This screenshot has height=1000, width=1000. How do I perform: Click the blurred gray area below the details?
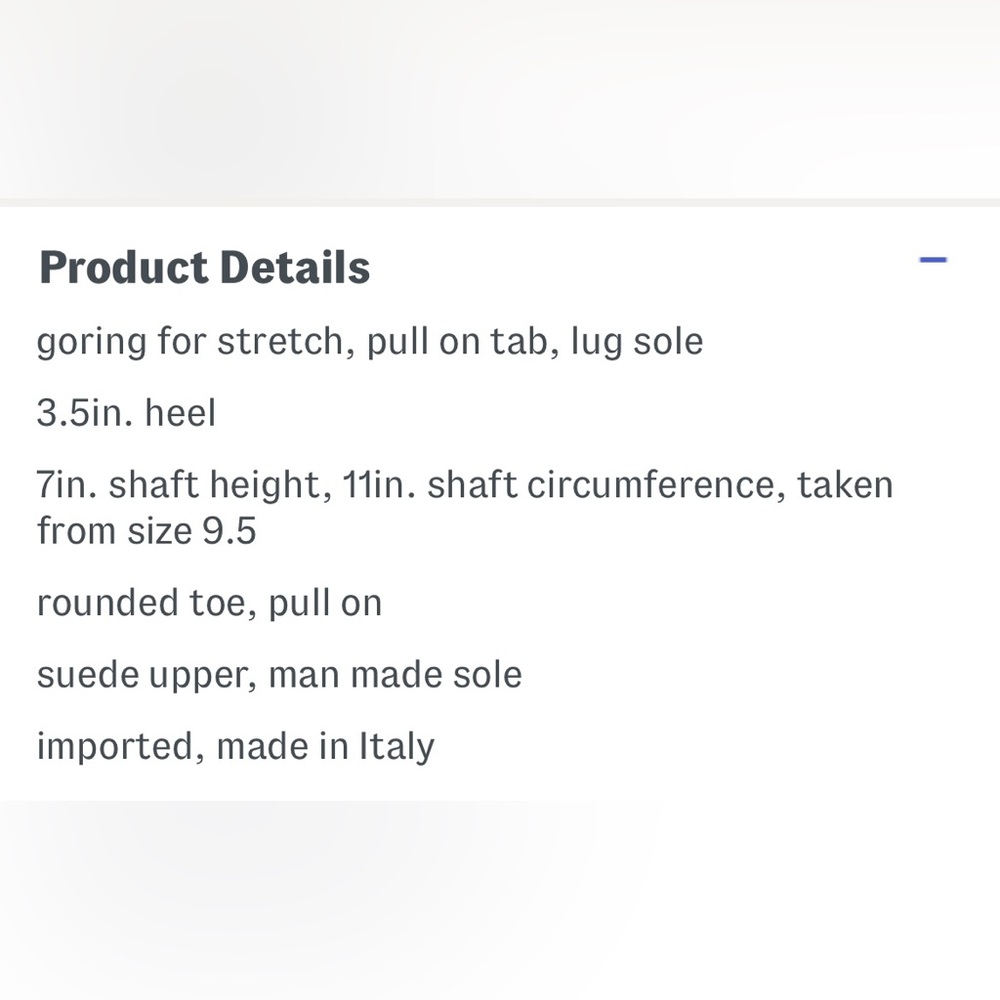pyautogui.click(x=500, y=900)
